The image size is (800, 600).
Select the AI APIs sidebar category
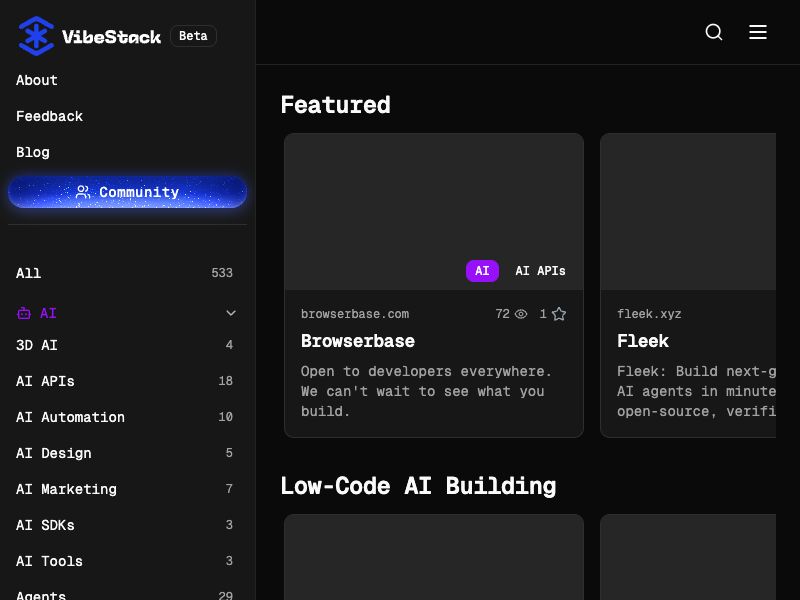click(45, 381)
